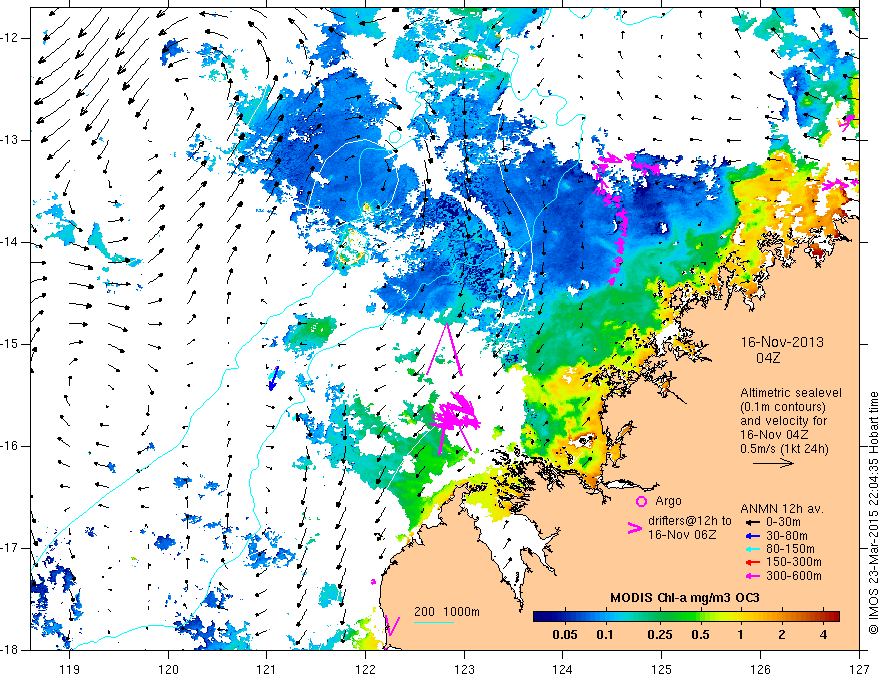Click the '-14' latitude axis label
The height and width of the screenshot is (680, 880).
pyautogui.click(x=10, y=242)
